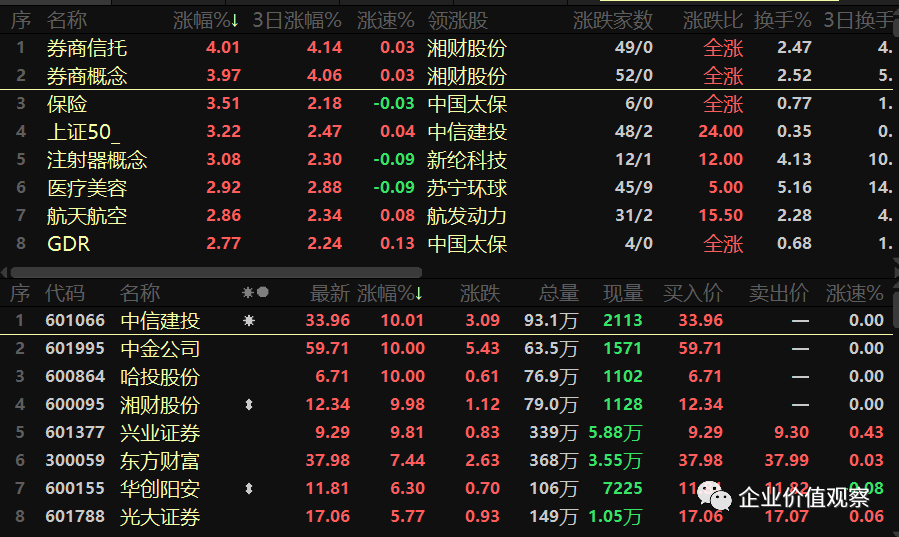This screenshot has width=899, height=537.
Task: Click the star-dot marker column header icon
Action: (x=255, y=293)
